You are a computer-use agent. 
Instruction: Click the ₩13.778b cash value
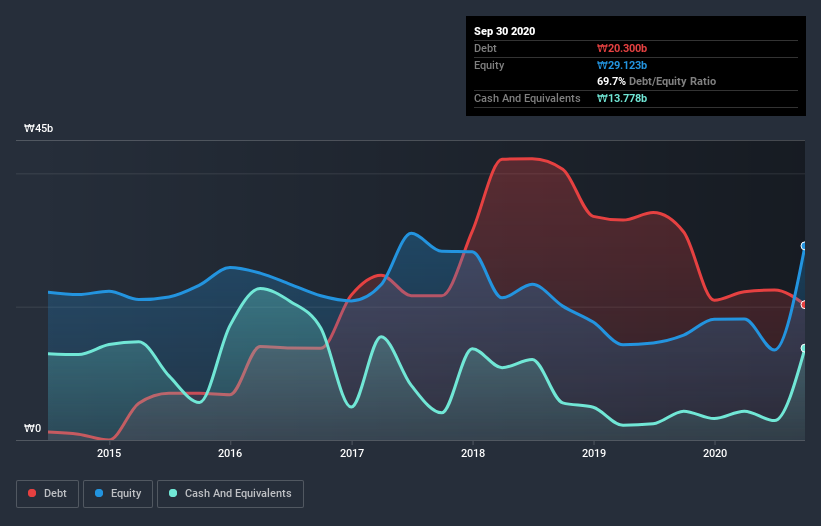pos(622,98)
